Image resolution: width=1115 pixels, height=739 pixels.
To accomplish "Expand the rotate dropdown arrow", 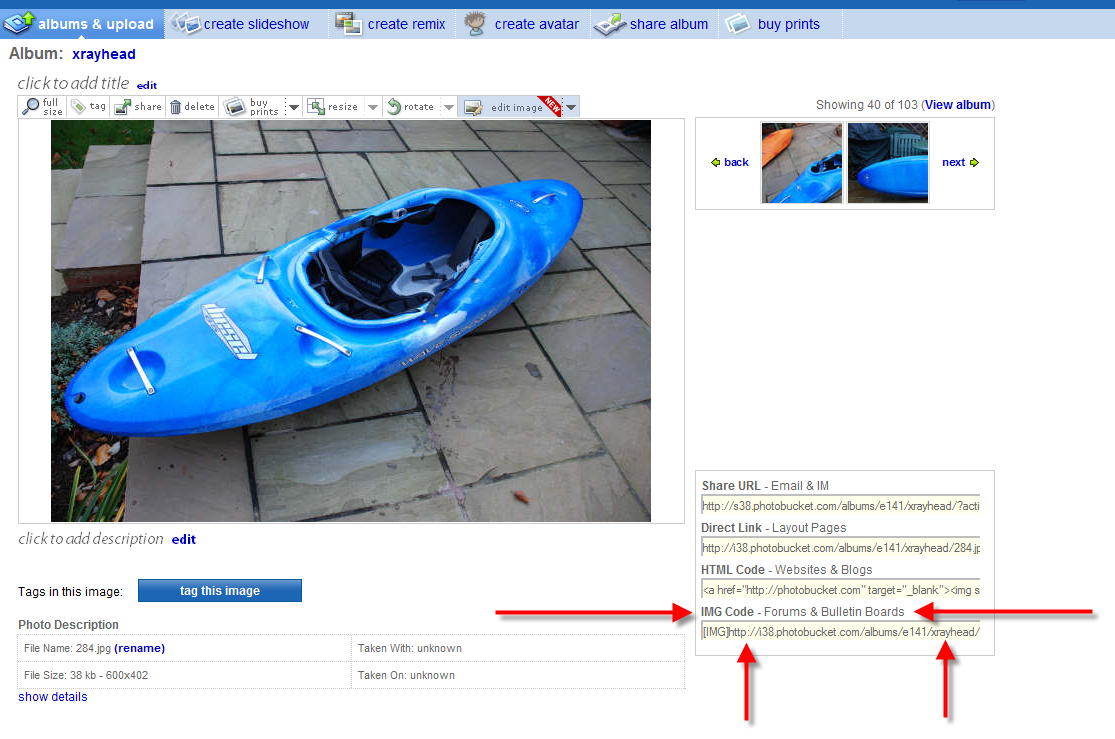I will tap(449, 108).
